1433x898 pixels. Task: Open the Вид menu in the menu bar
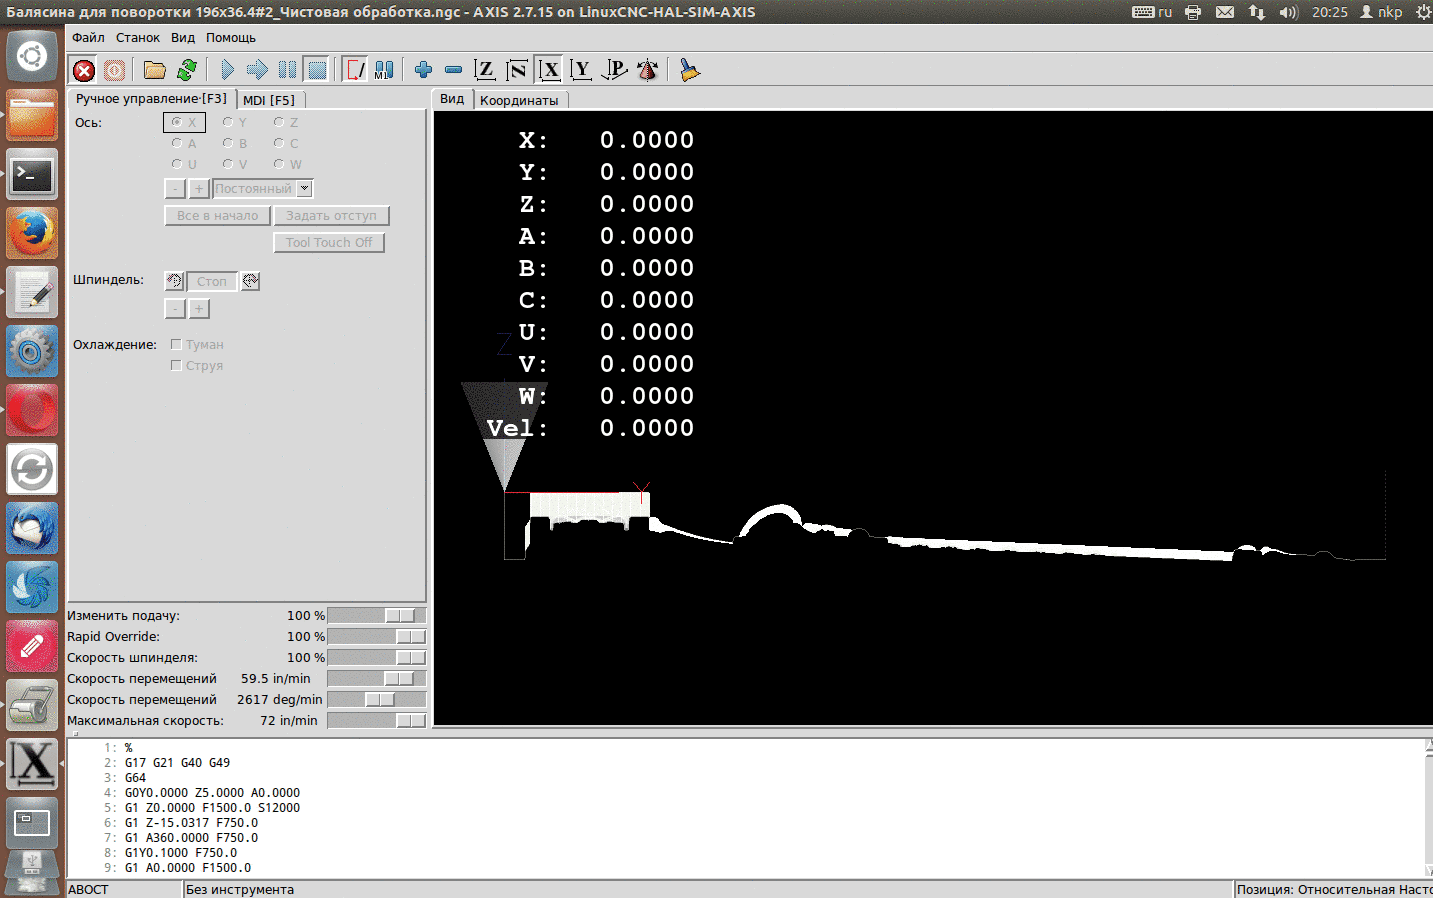pos(183,37)
